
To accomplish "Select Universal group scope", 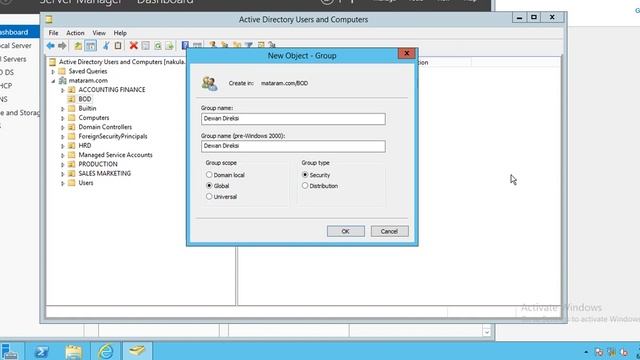I will (209, 196).
